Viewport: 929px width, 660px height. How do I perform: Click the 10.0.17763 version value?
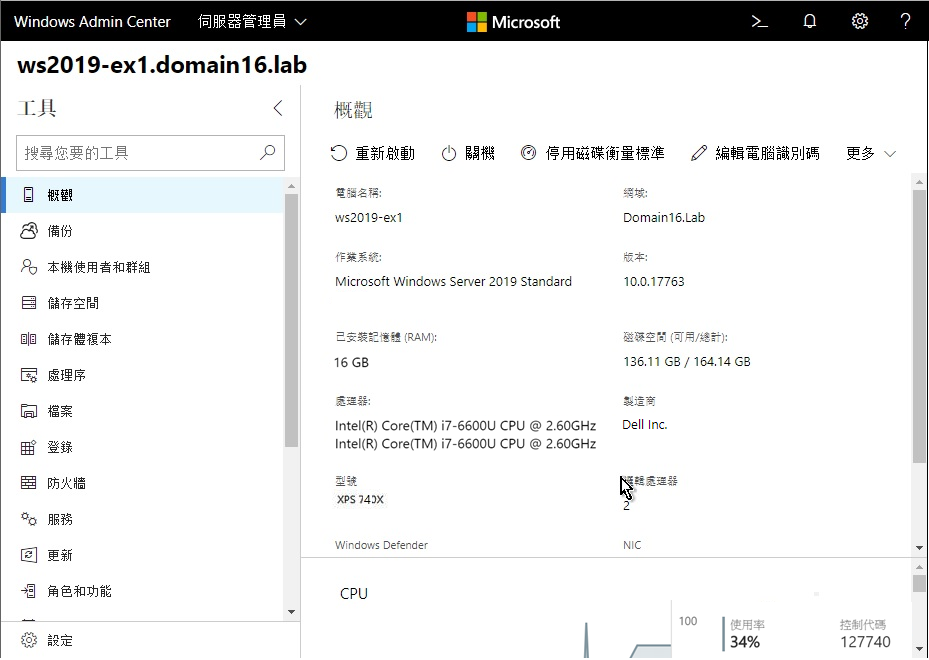point(653,281)
